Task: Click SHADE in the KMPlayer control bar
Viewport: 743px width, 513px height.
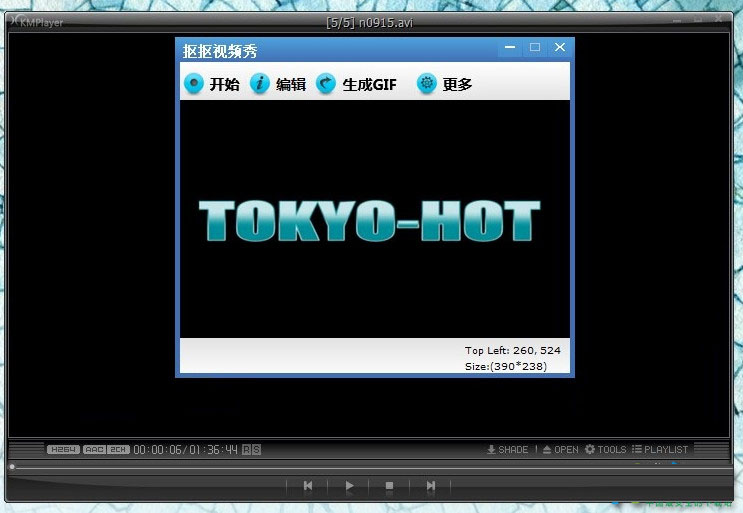Action: point(507,450)
